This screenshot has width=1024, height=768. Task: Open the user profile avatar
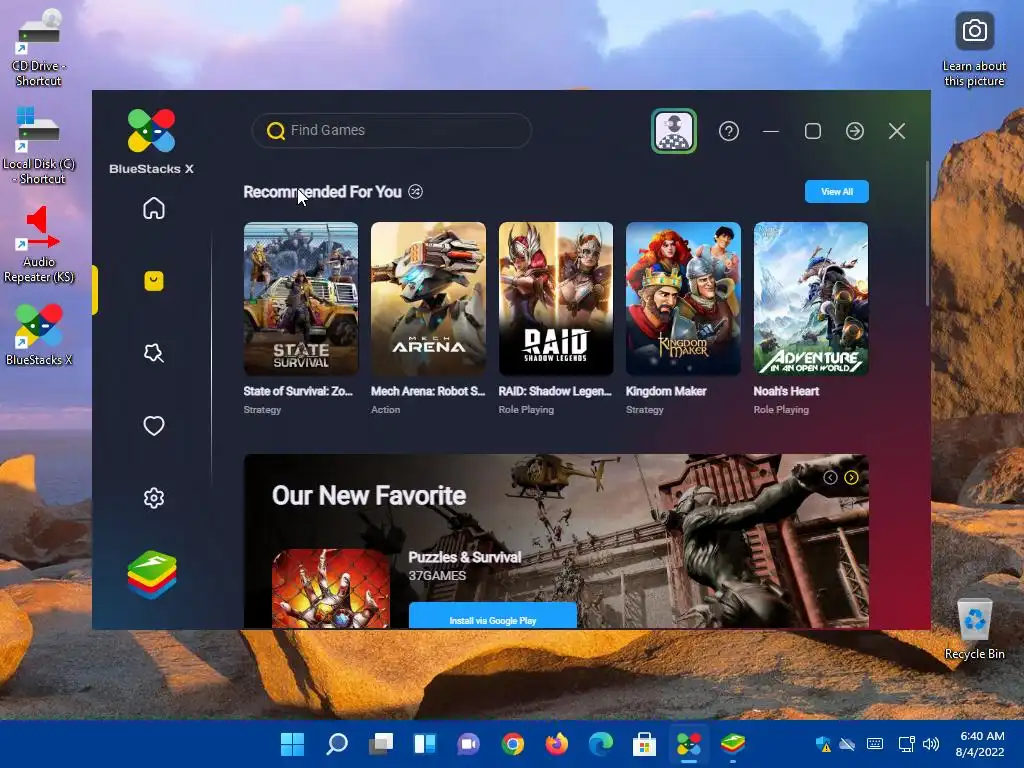(x=674, y=131)
